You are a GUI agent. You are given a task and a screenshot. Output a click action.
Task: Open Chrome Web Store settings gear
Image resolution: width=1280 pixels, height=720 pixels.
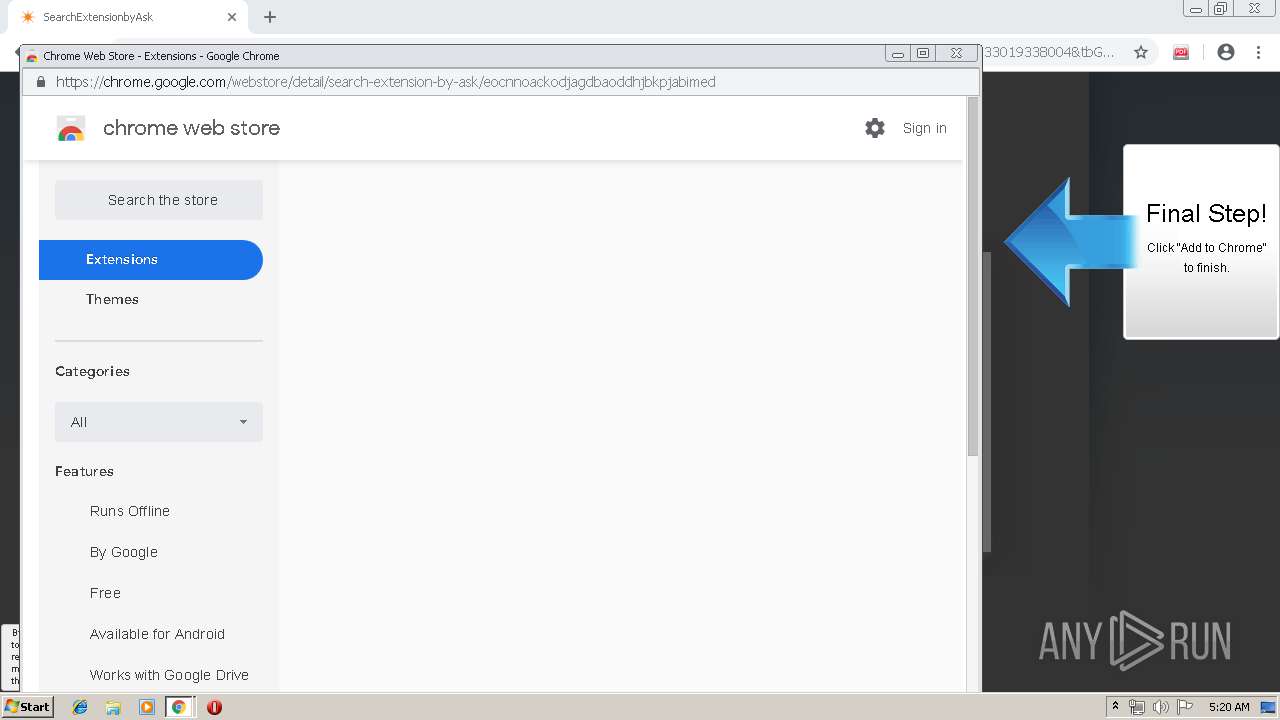pyautogui.click(x=875, y=128)
